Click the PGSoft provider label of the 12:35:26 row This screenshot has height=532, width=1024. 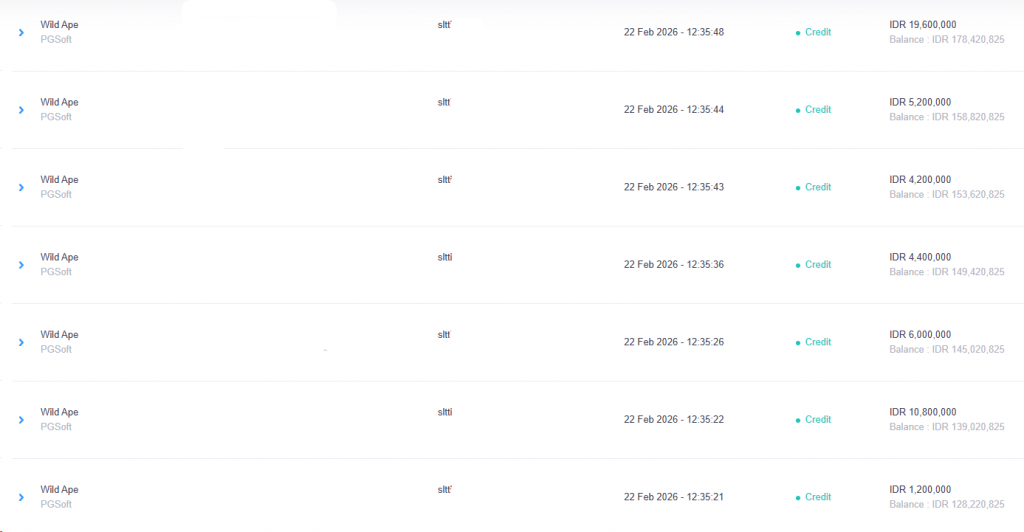pyautogui.click(x=56, y=350)
